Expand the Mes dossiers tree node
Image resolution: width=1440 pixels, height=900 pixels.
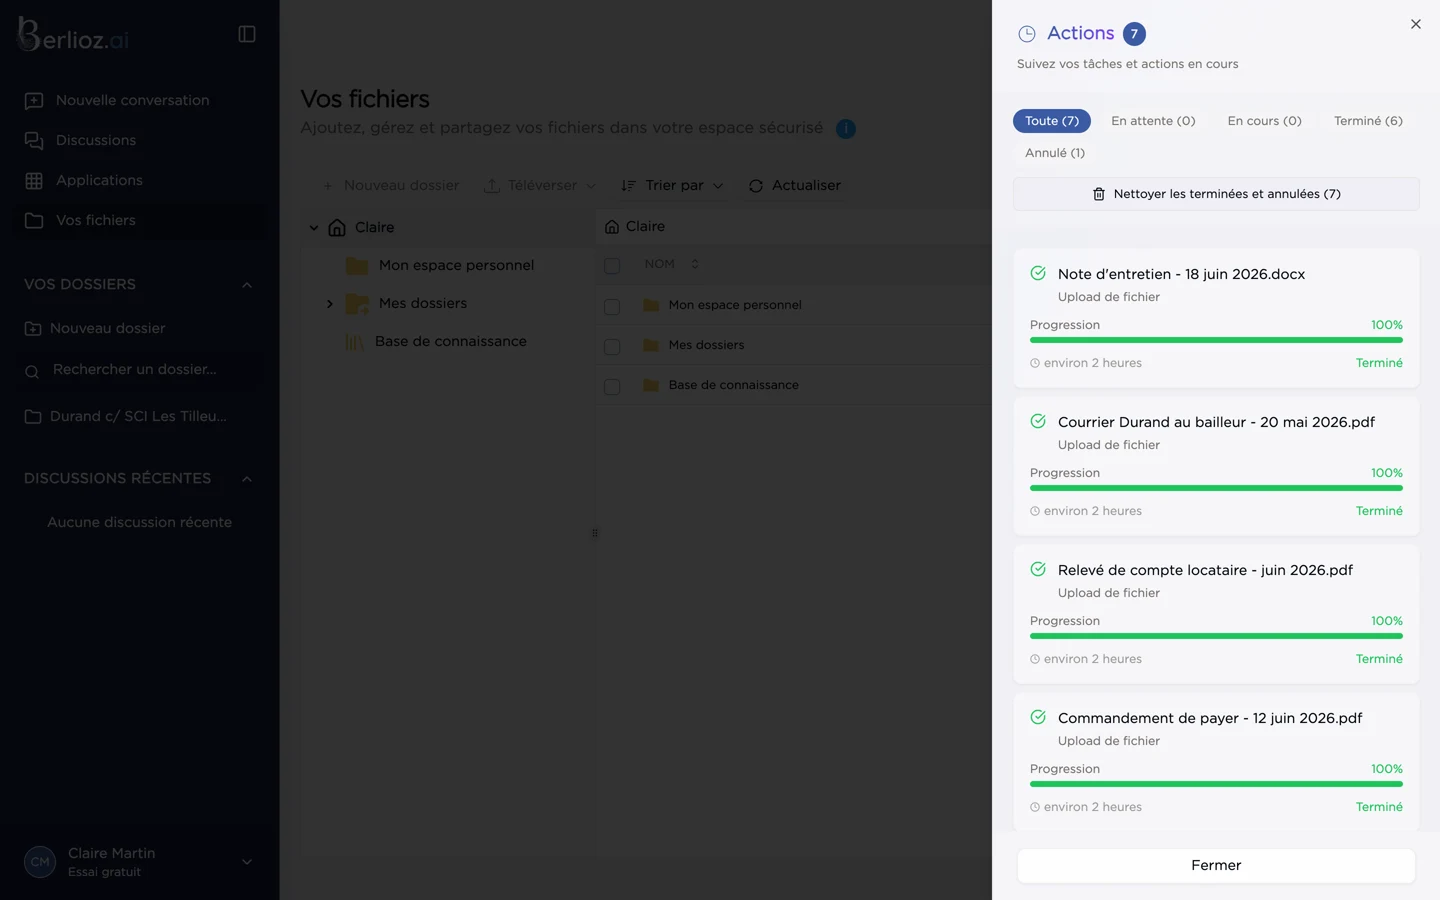pos(330,304)
